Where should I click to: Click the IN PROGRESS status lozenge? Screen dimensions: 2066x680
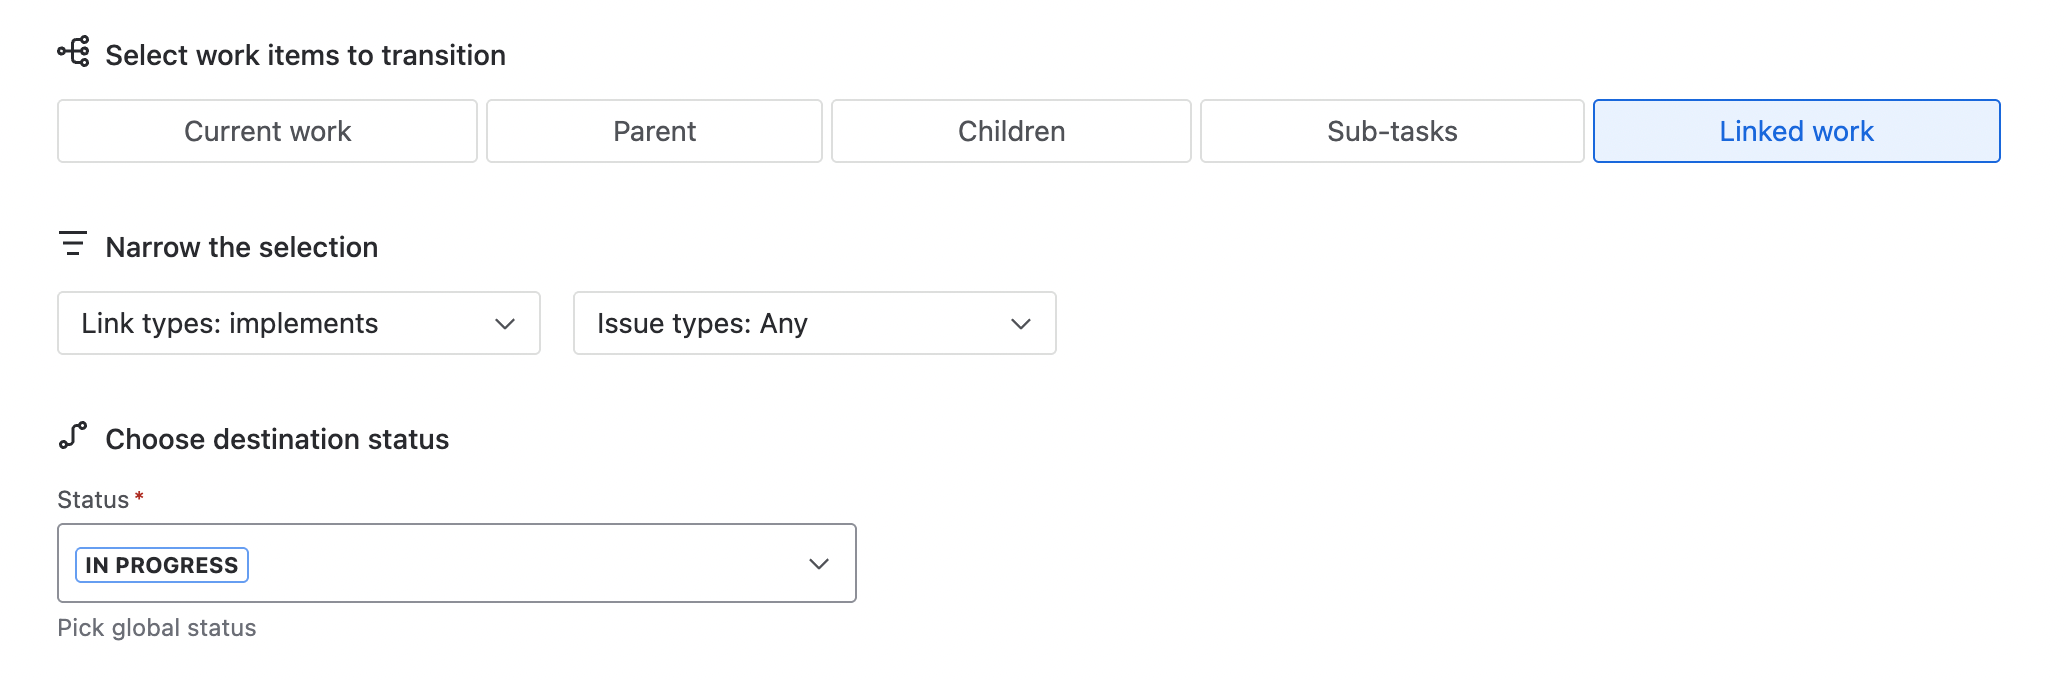click(162, 565)
